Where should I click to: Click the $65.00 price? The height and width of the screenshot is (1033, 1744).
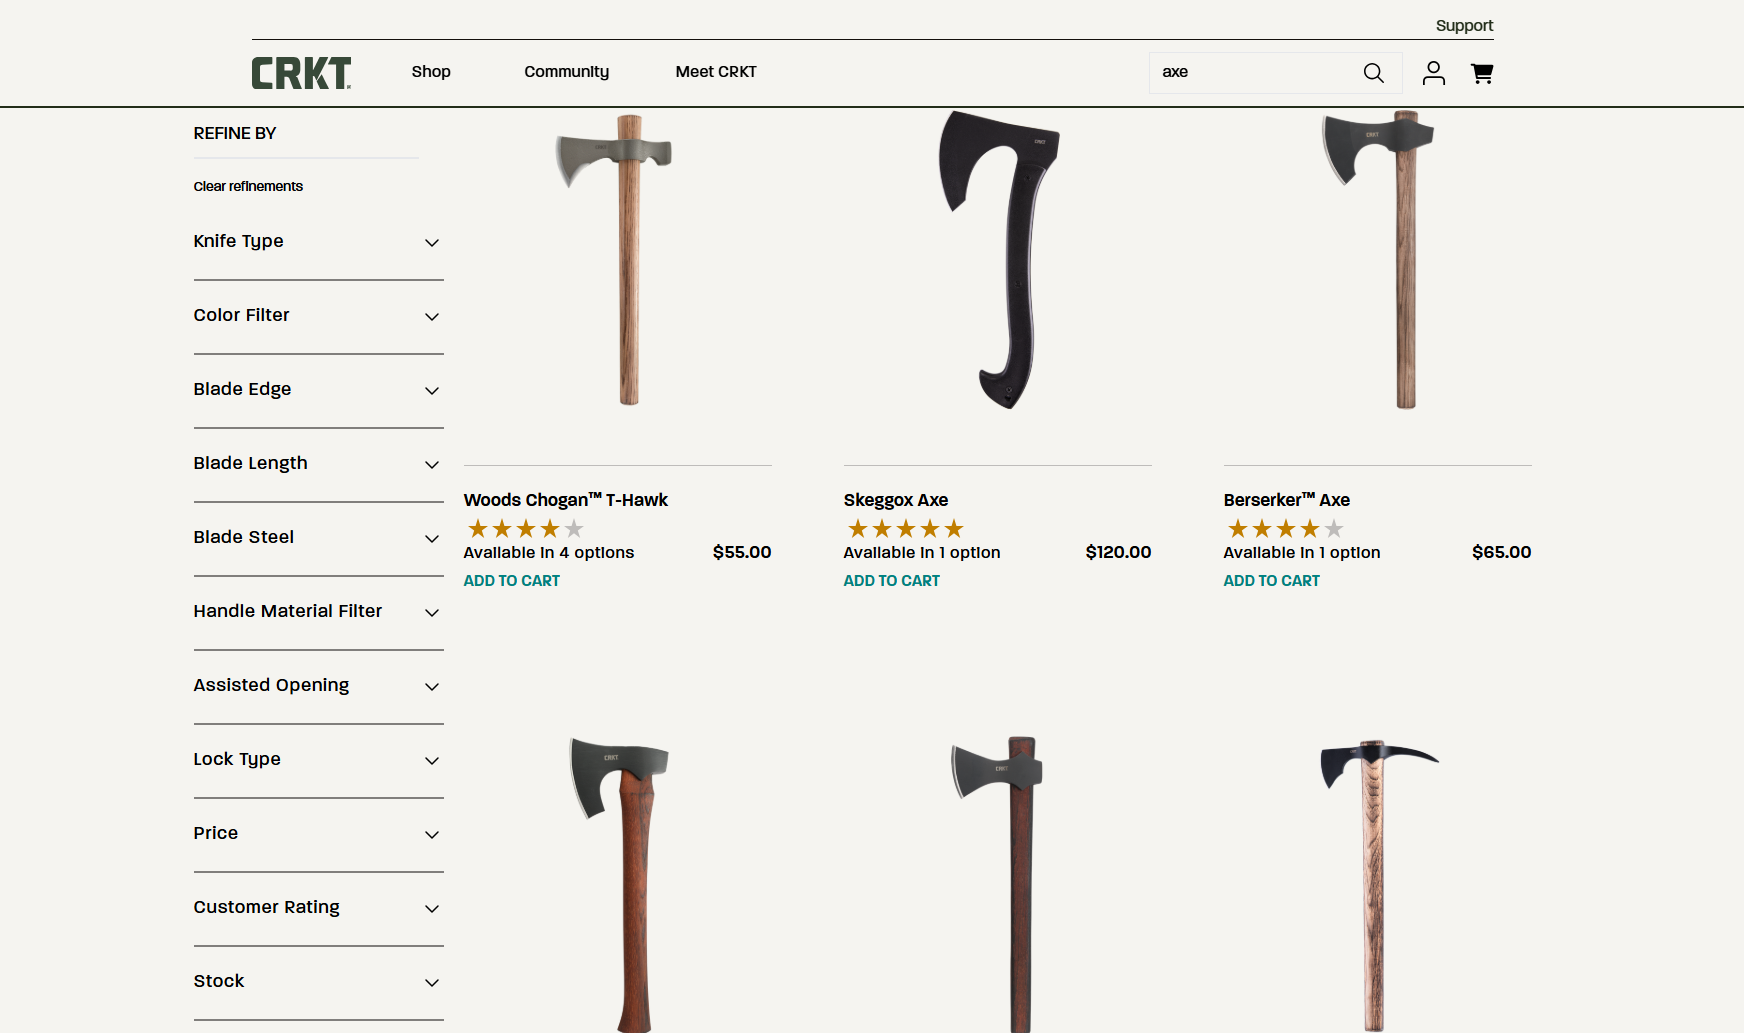1501,552
